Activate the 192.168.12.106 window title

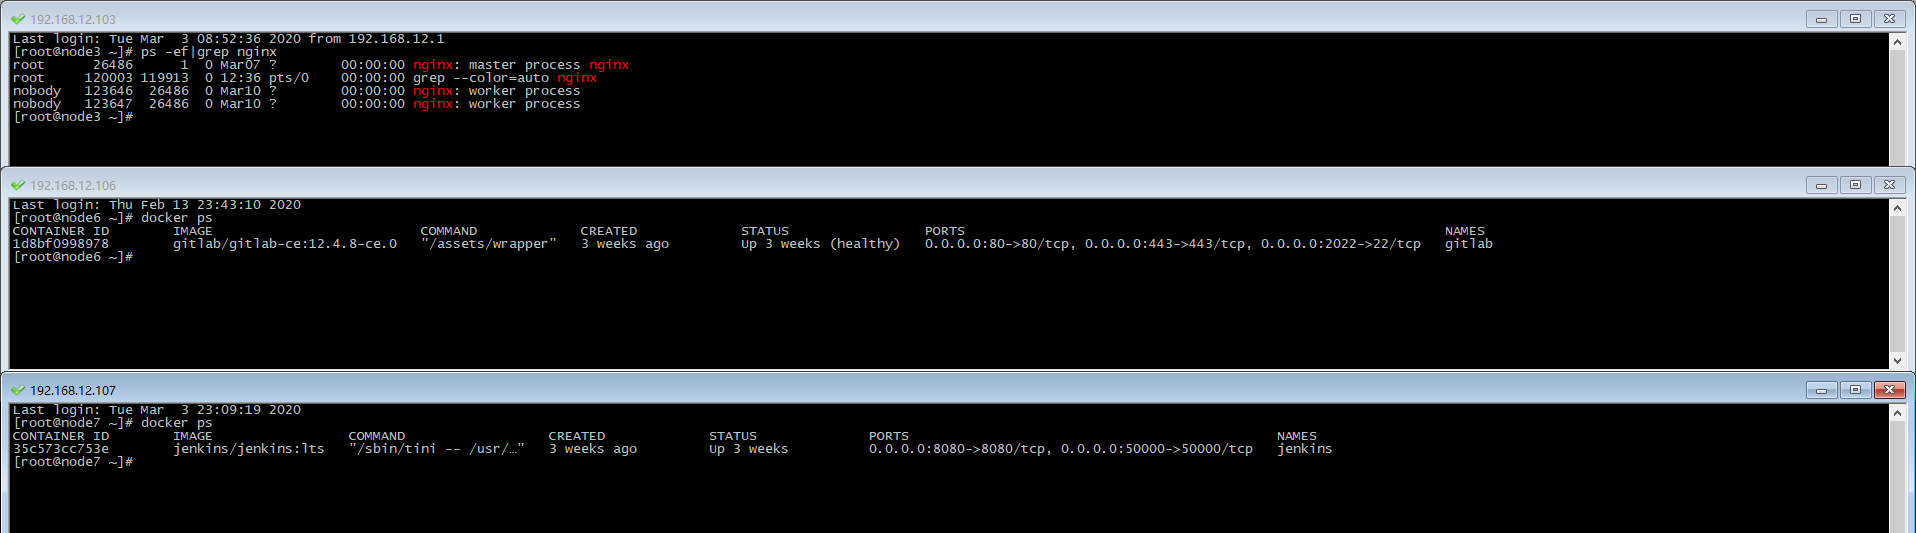click(x=73, y=185)
